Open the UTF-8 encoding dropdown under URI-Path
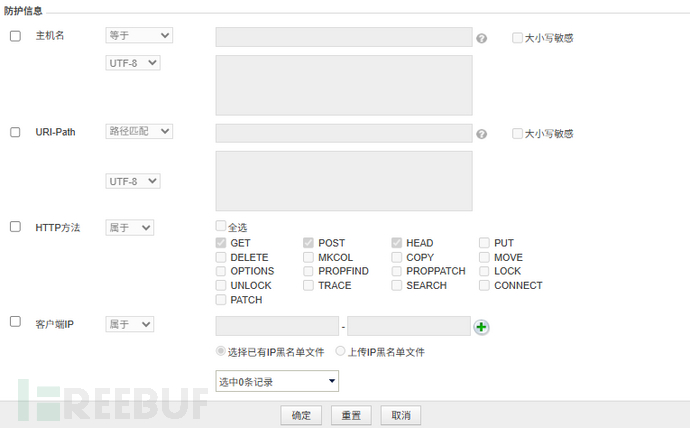The image size is (690, 428). (x=133, y=181)
